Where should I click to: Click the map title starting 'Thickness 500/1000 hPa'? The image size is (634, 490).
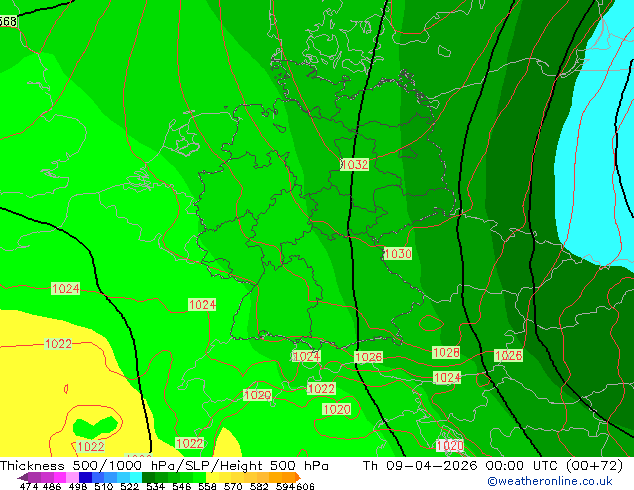(x=164, y=466)
